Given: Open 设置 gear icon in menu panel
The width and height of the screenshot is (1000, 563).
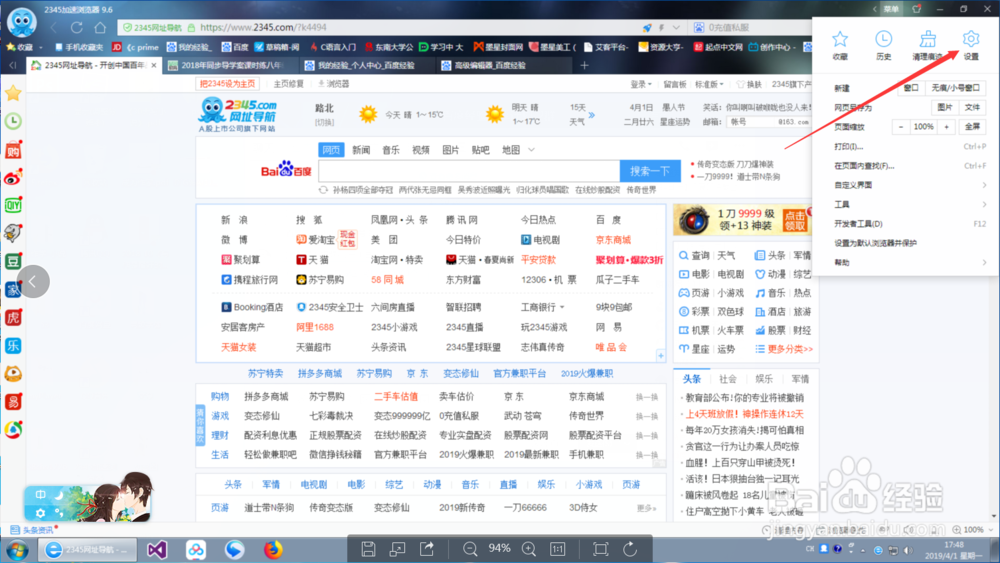Looking at the screenshot, I should click(x=971, y=40).
